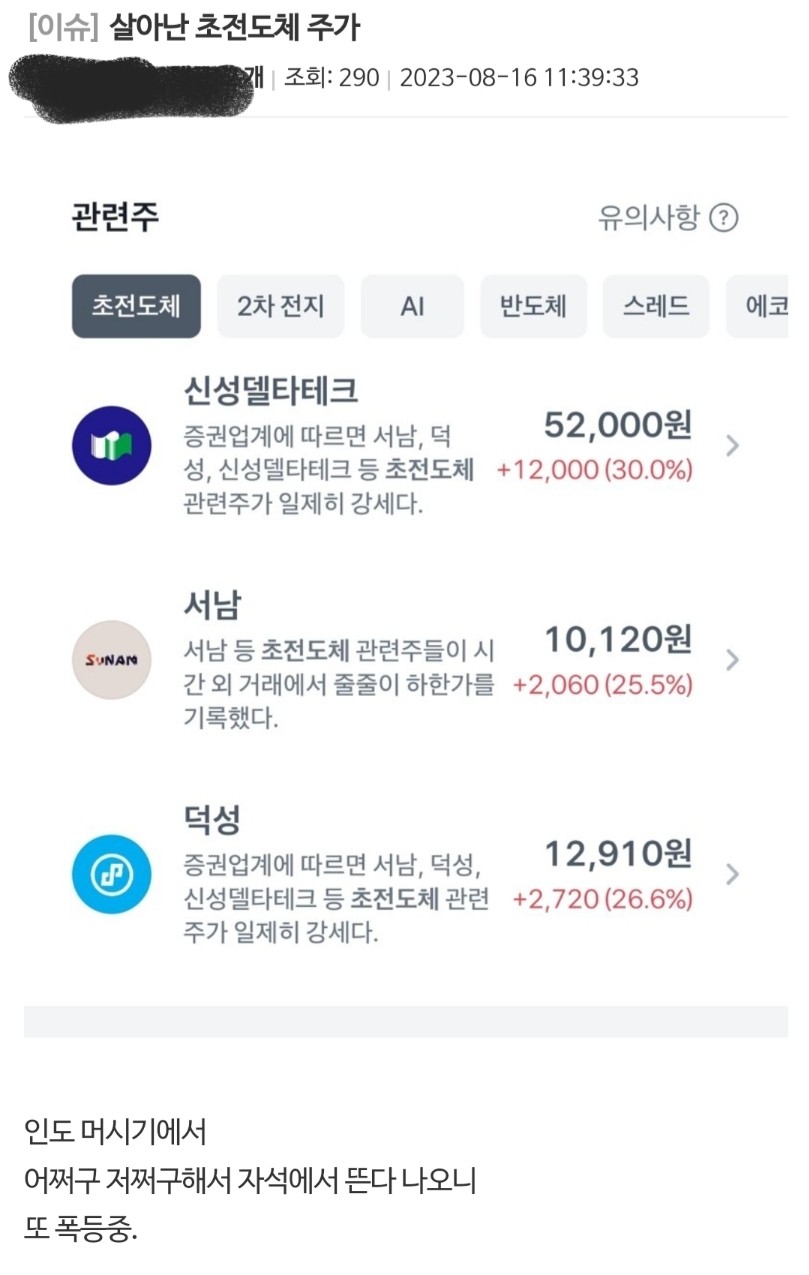Select the 초전도체 category tab
Image resolution: width=809 pixels, height=1275 pixels.
click(136, 306)
